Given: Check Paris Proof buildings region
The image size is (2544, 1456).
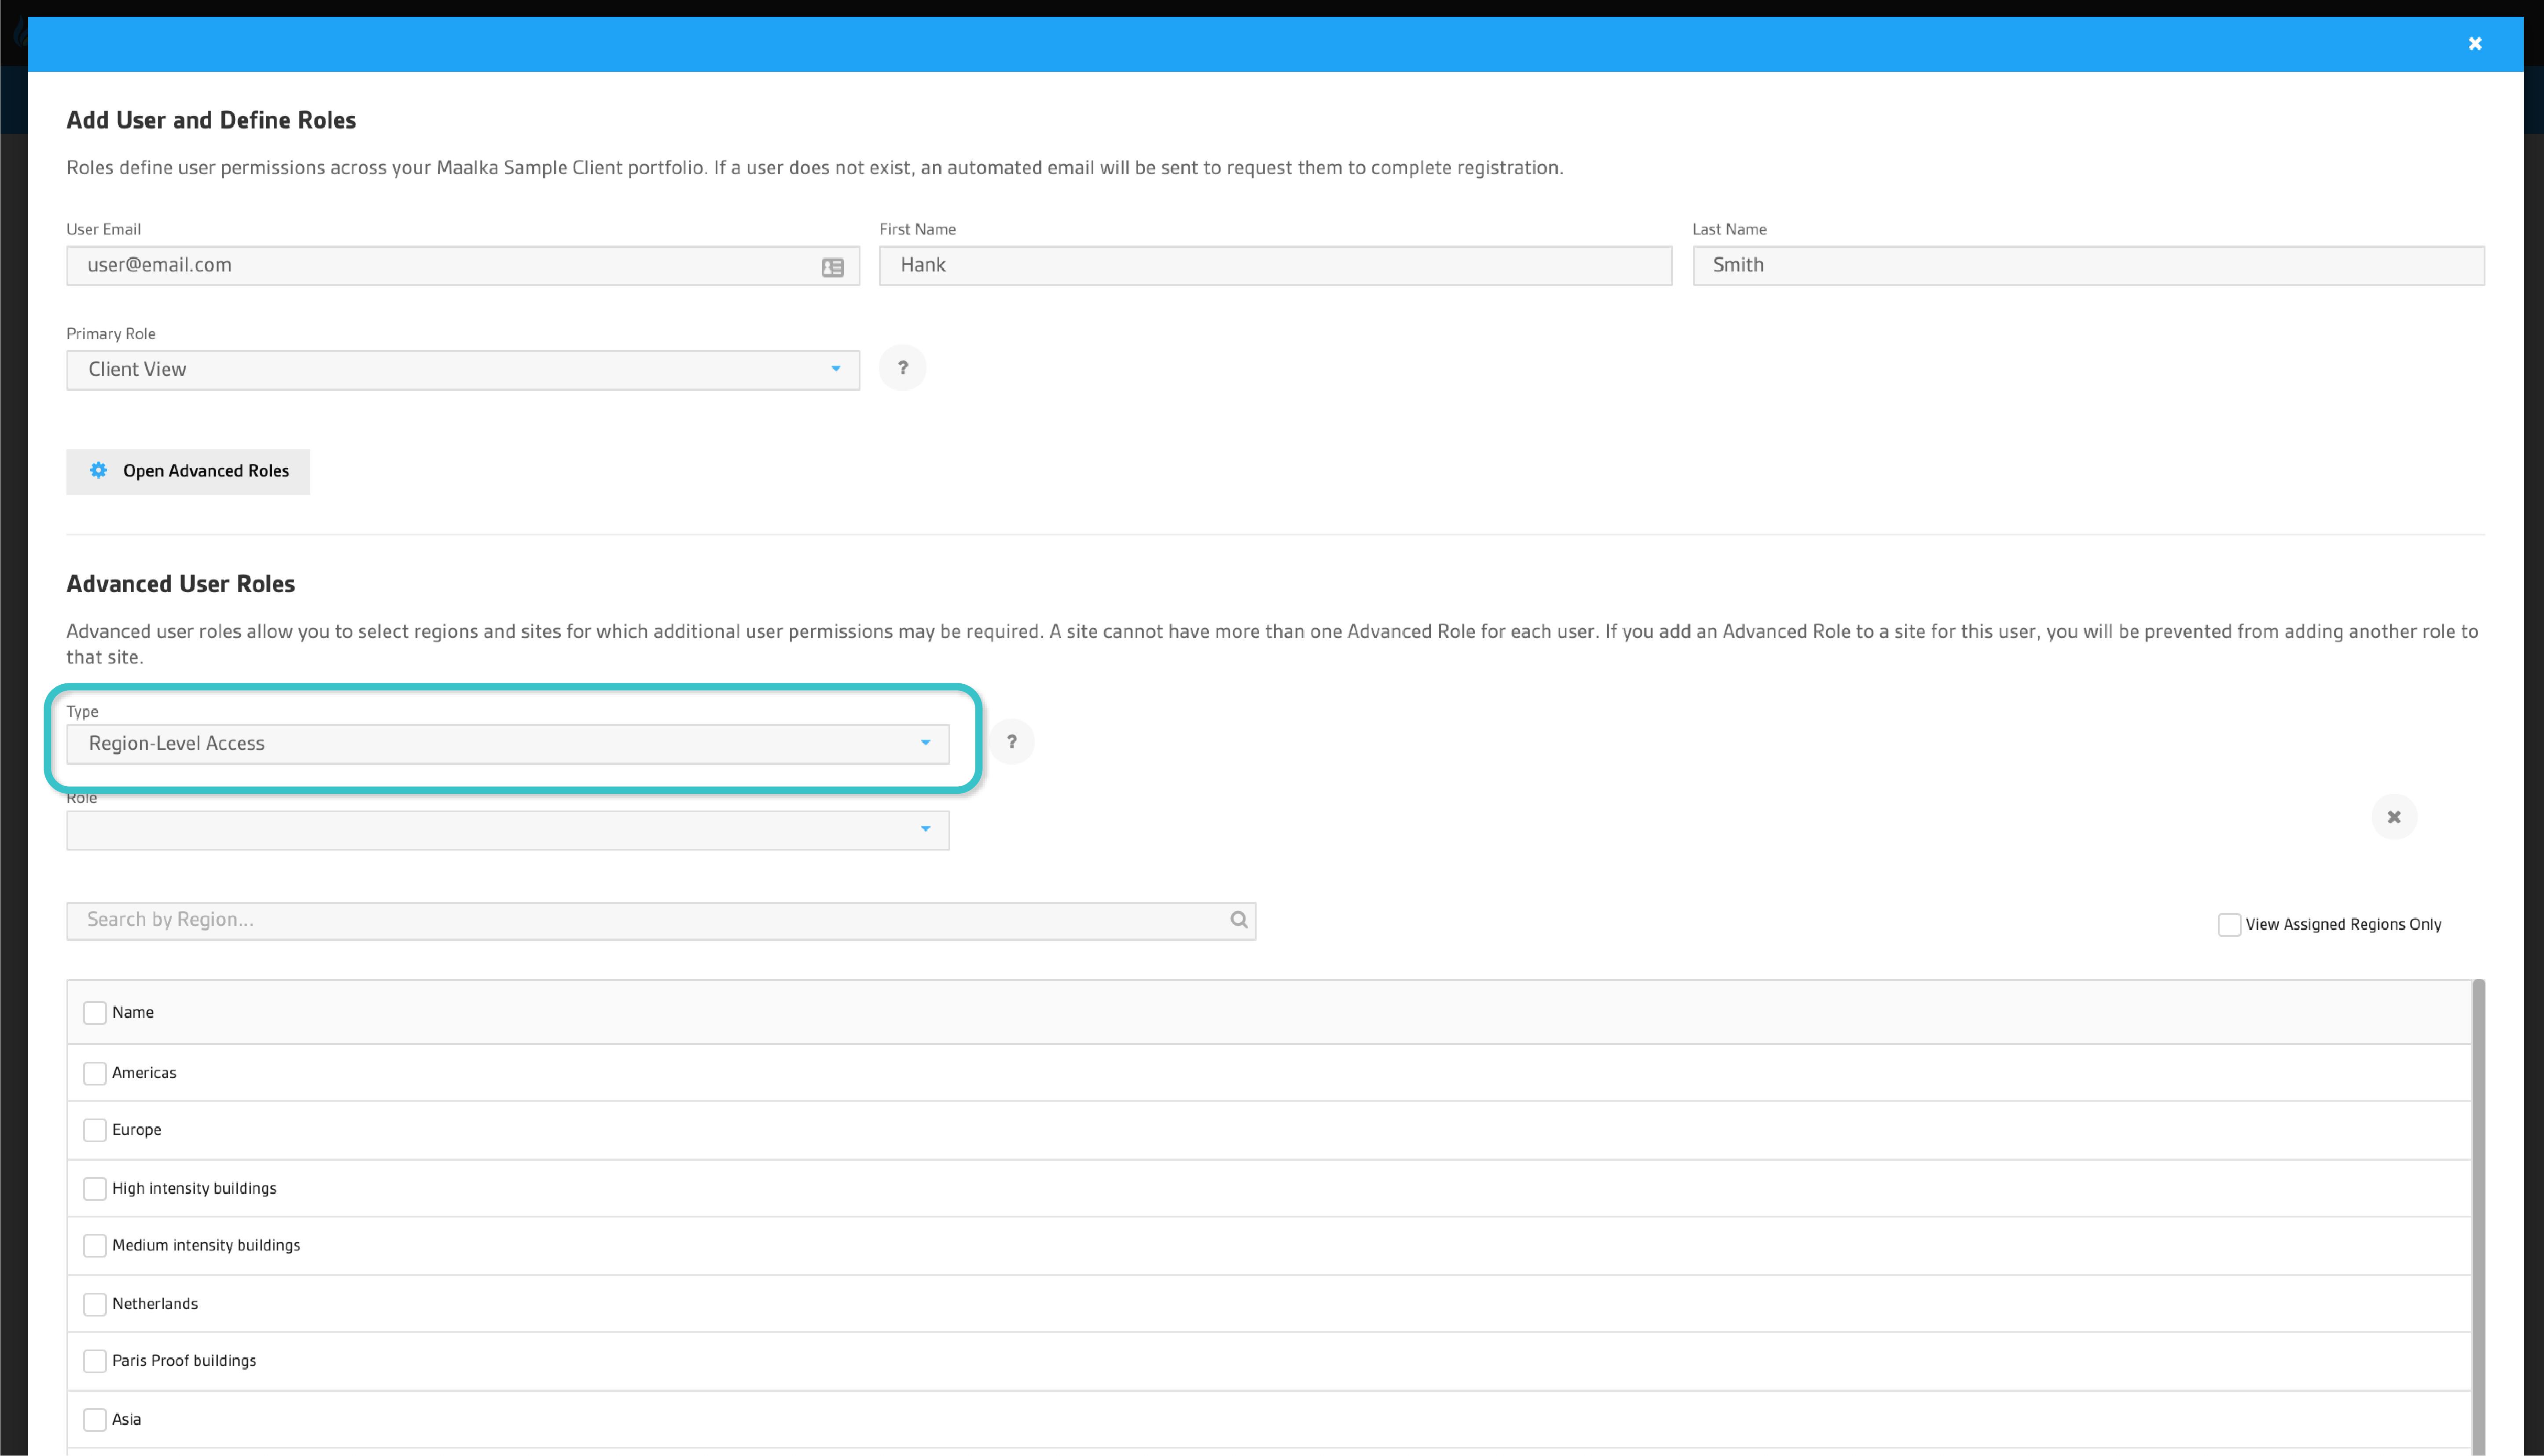Looking at the screenshot, I should 94,1361.
